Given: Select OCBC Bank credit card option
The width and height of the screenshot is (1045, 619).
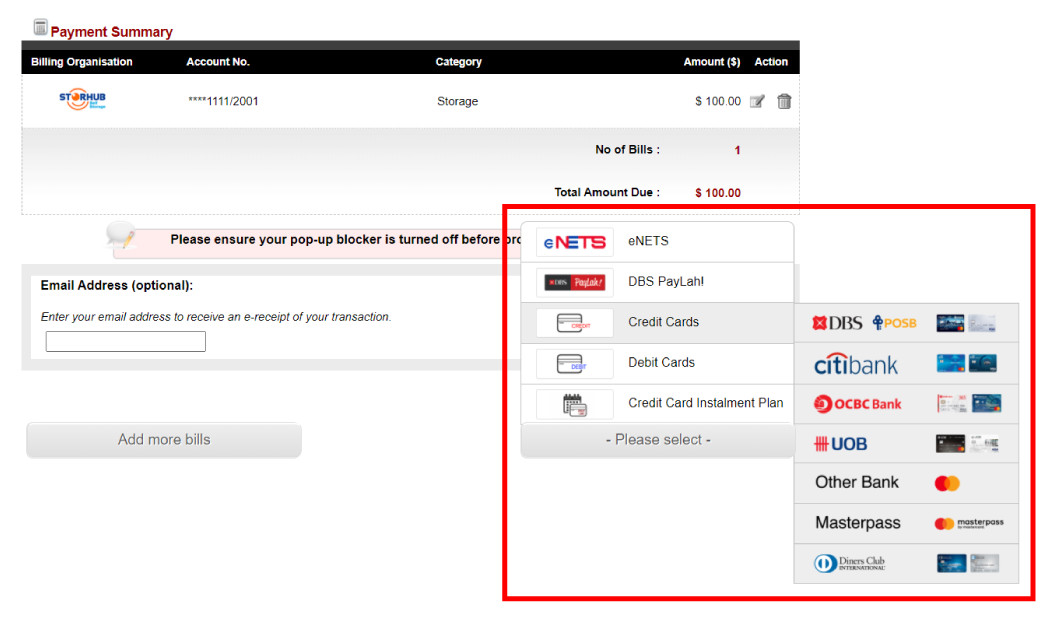Looking at the screenshot, I should coord(906,404).
